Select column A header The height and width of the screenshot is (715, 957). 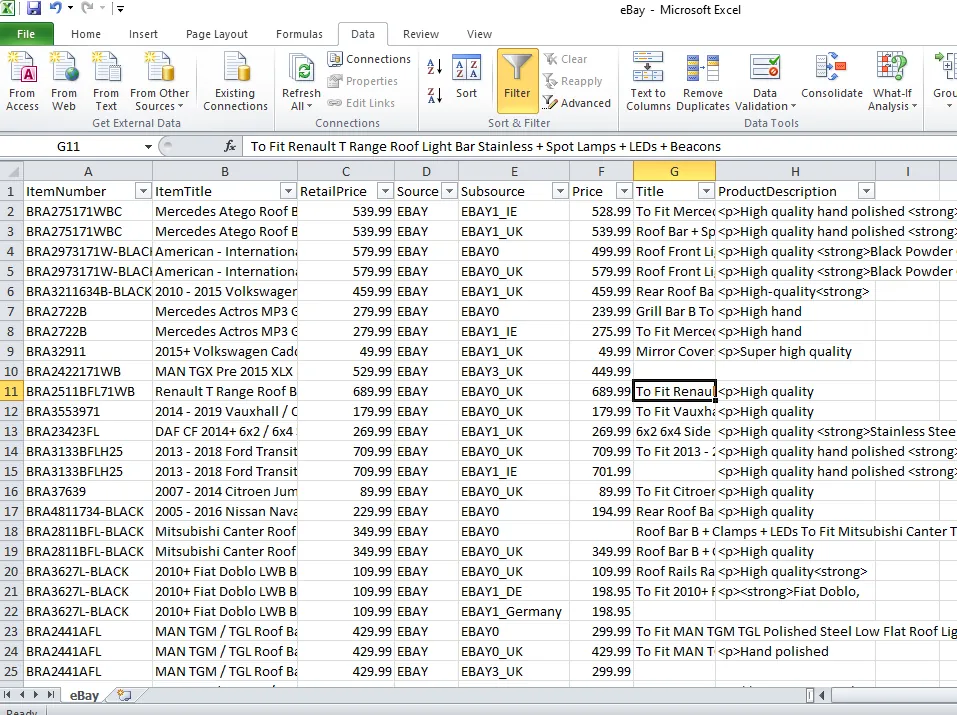pyautogui.click(x=88, y=172)
